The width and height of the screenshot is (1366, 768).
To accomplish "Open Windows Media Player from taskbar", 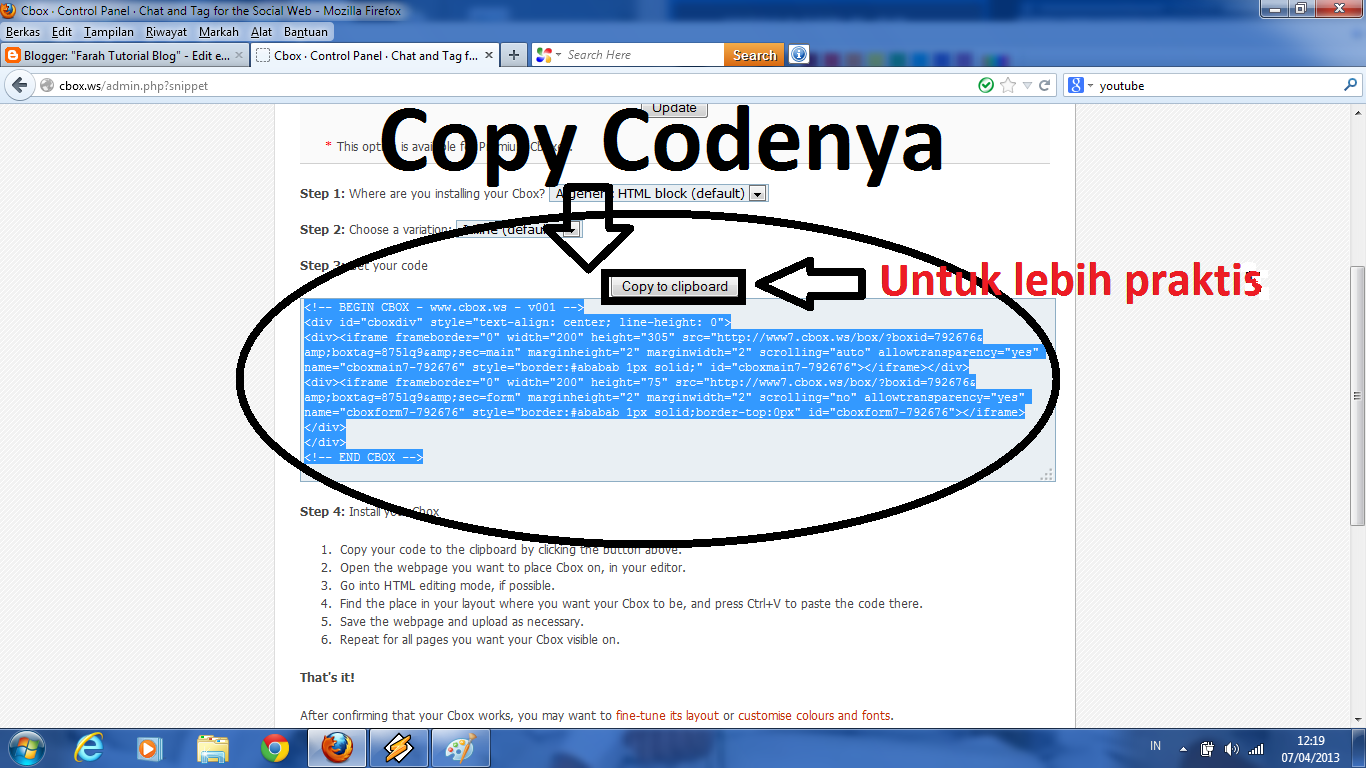I will click(149, 747).
